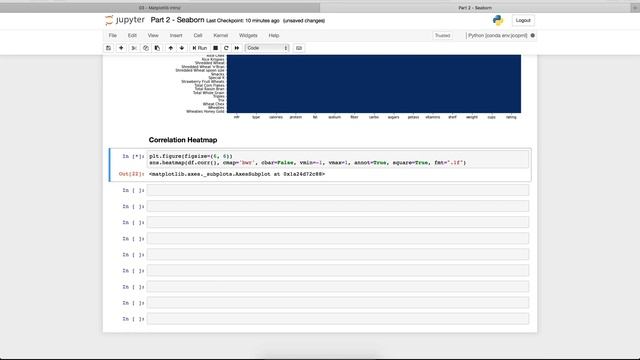640x360 pixels.
Task: Open the File menu
Action: click(113, 36)
